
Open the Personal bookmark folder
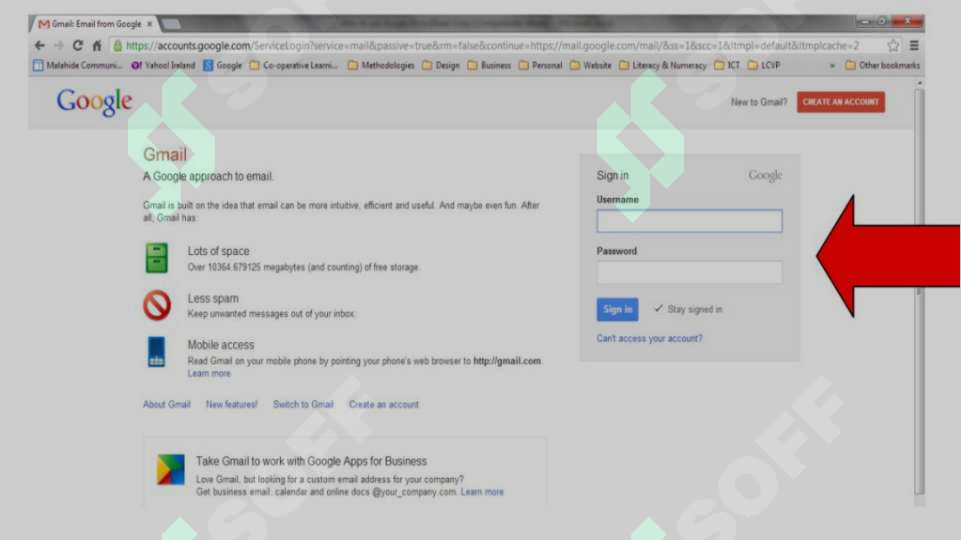pos(541,65)
